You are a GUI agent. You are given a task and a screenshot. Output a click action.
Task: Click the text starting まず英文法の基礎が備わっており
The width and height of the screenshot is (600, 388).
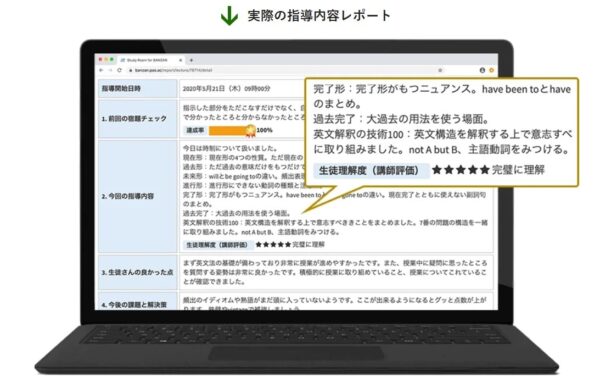pos(335,272)
